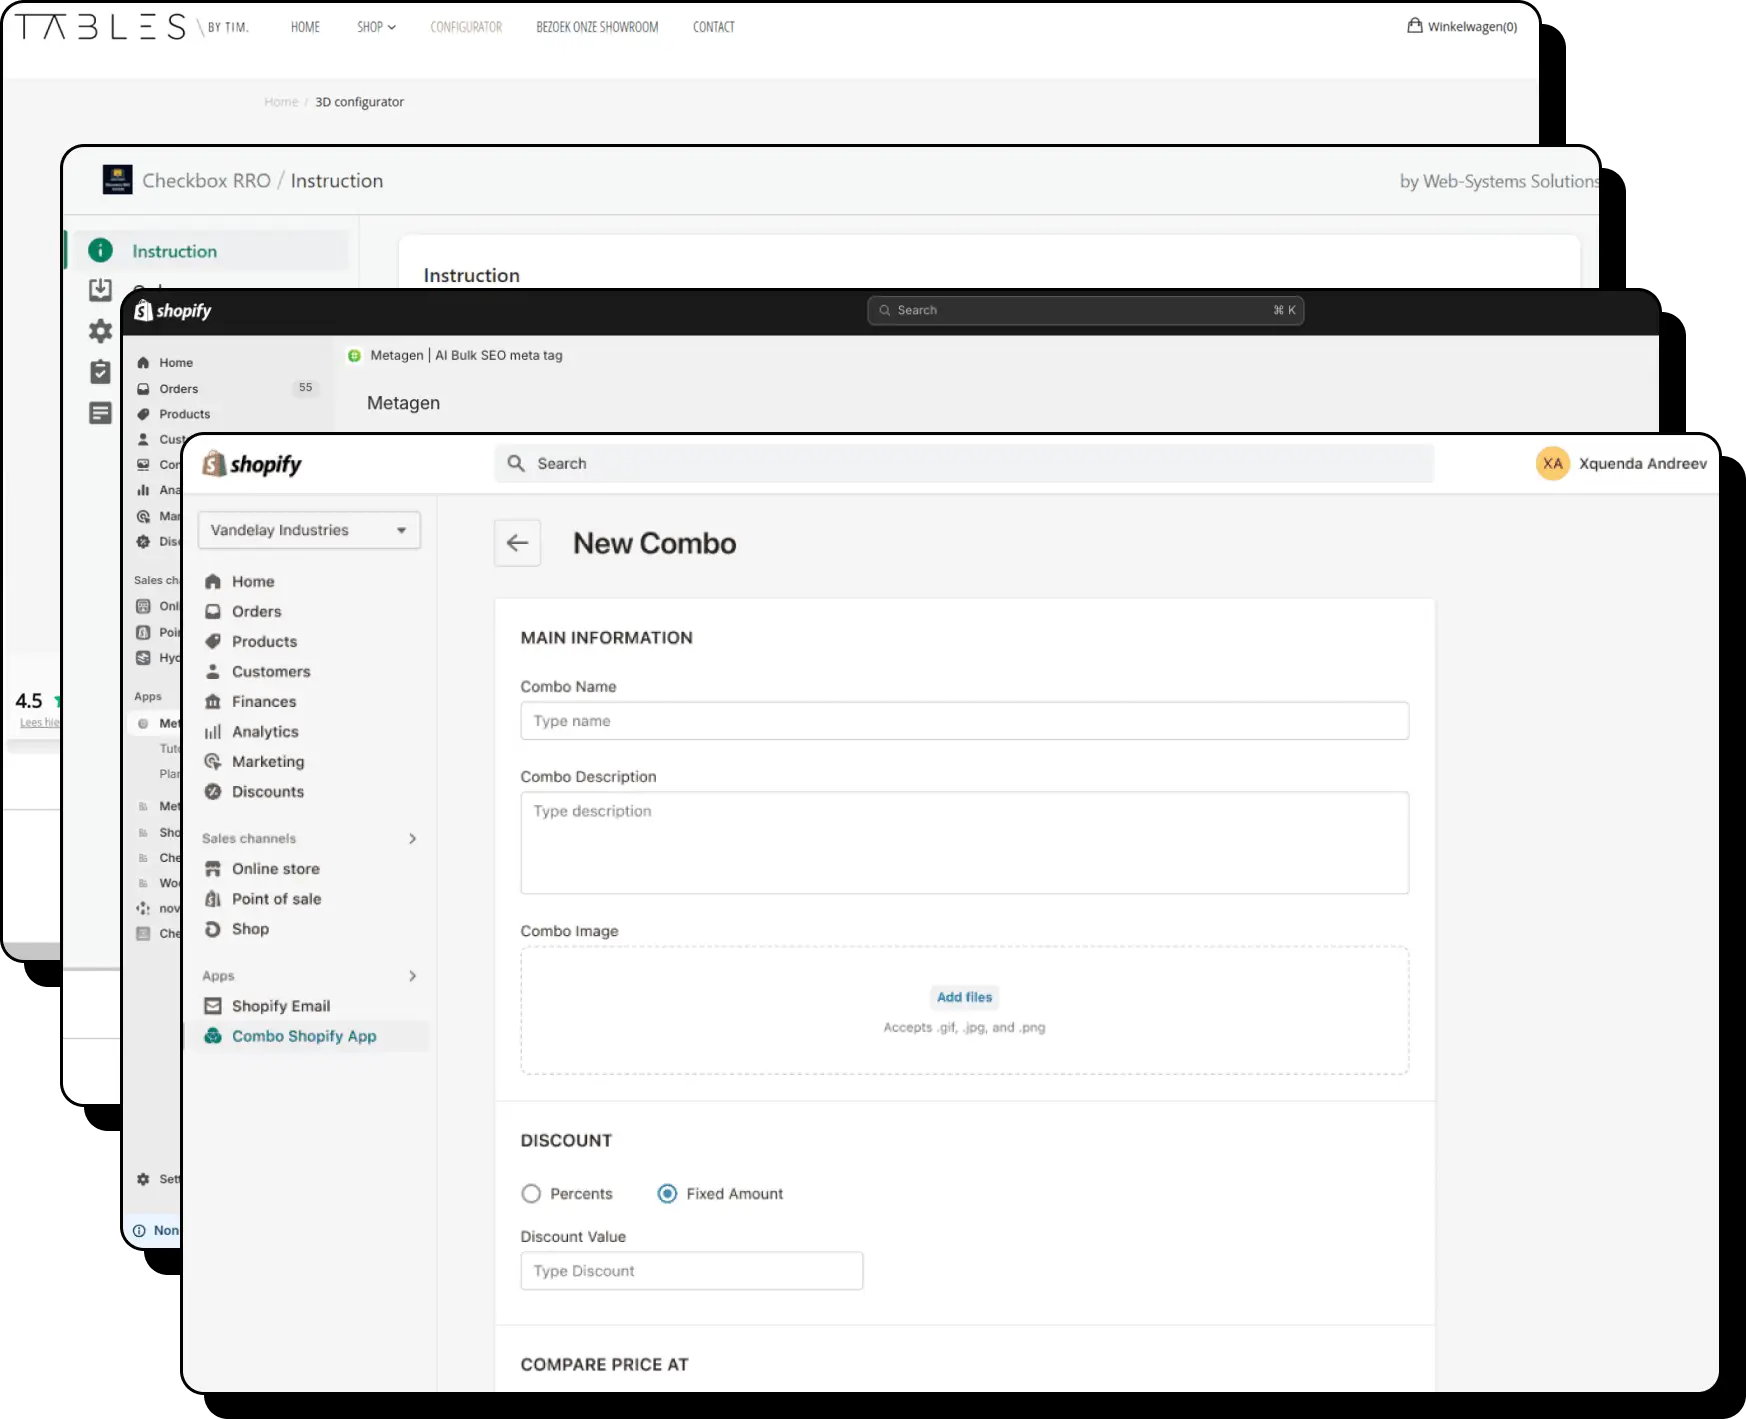The height and width of the screenshot is (1419, 1746).
Task: Click the Search box in dark Shopify window
Action: pyautogui.click(x=1085, y=310)
